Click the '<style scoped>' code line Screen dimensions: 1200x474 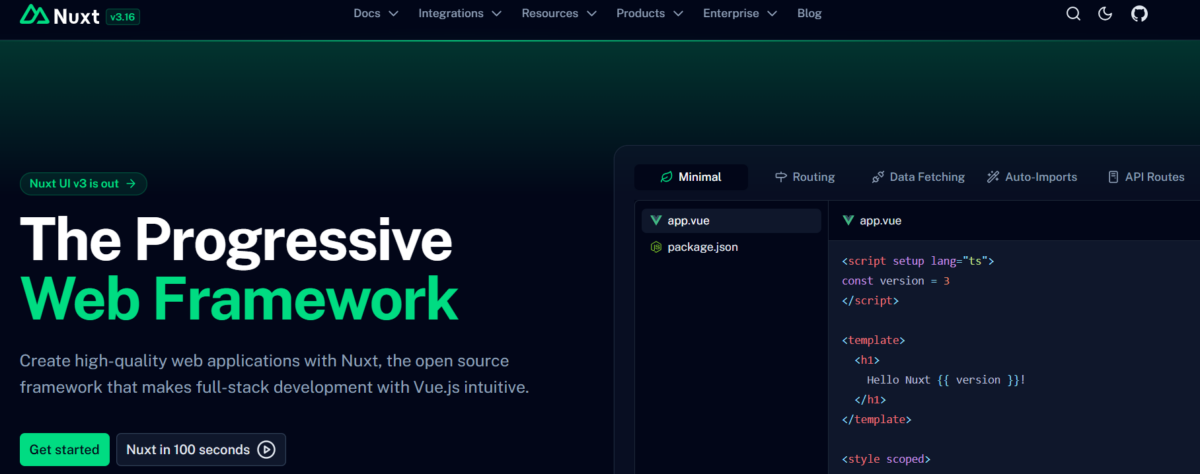coord(886,460)
